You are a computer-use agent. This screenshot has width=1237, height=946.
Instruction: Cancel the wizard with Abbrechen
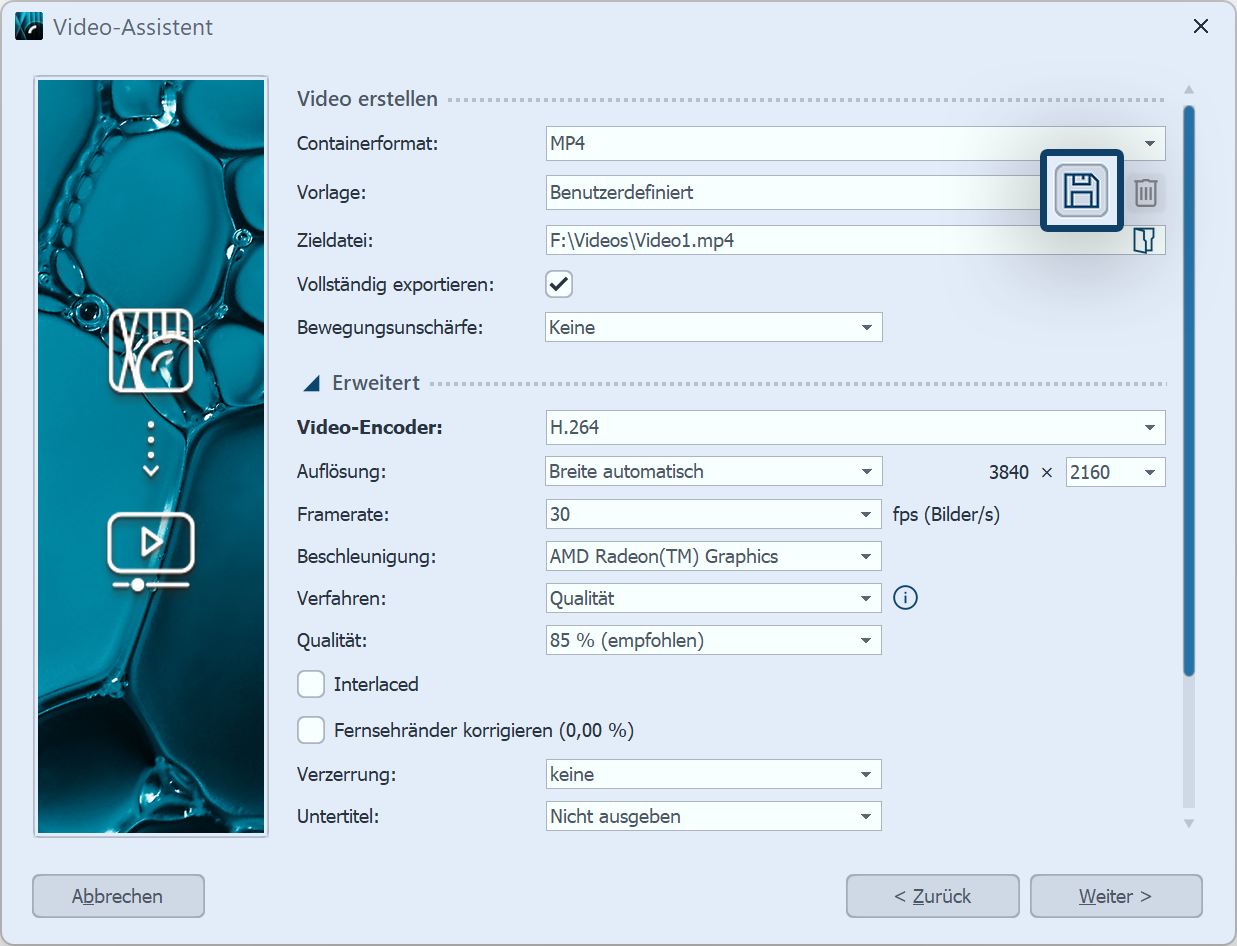point(117,895)
